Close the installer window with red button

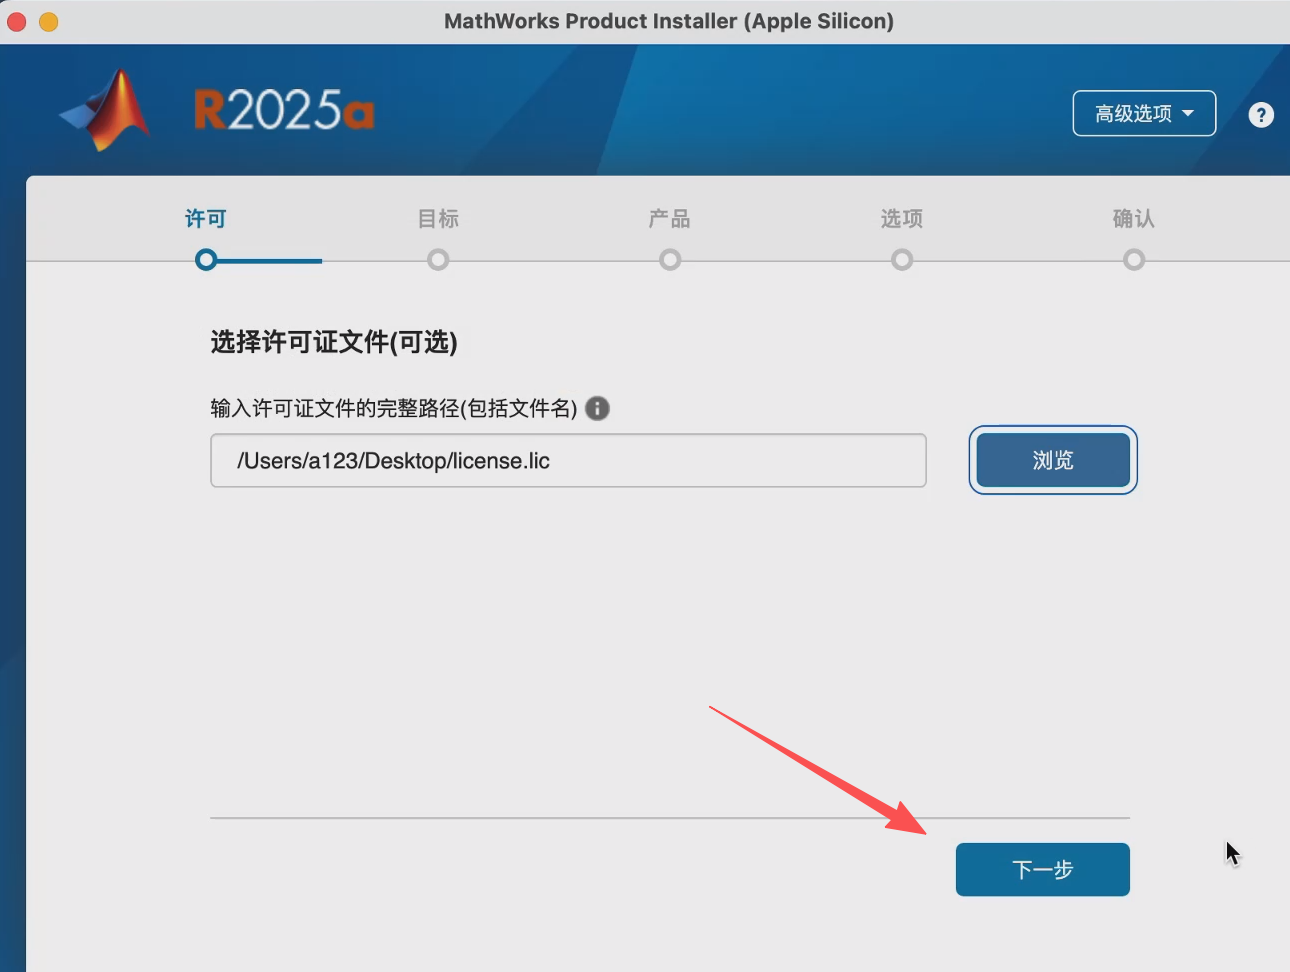tap(16, 21)
